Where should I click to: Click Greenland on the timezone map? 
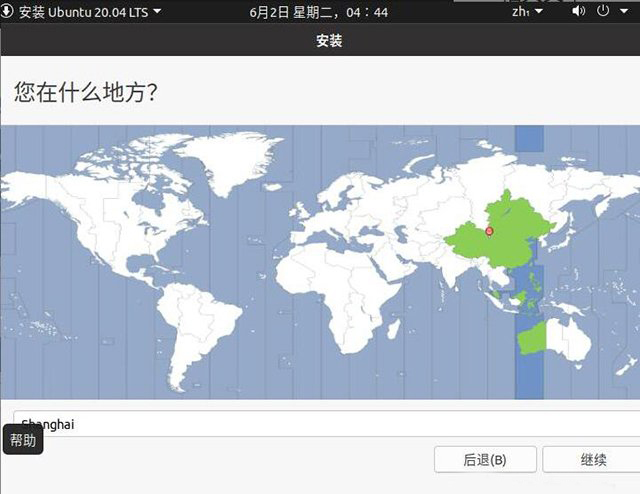(x=229, y=161)
